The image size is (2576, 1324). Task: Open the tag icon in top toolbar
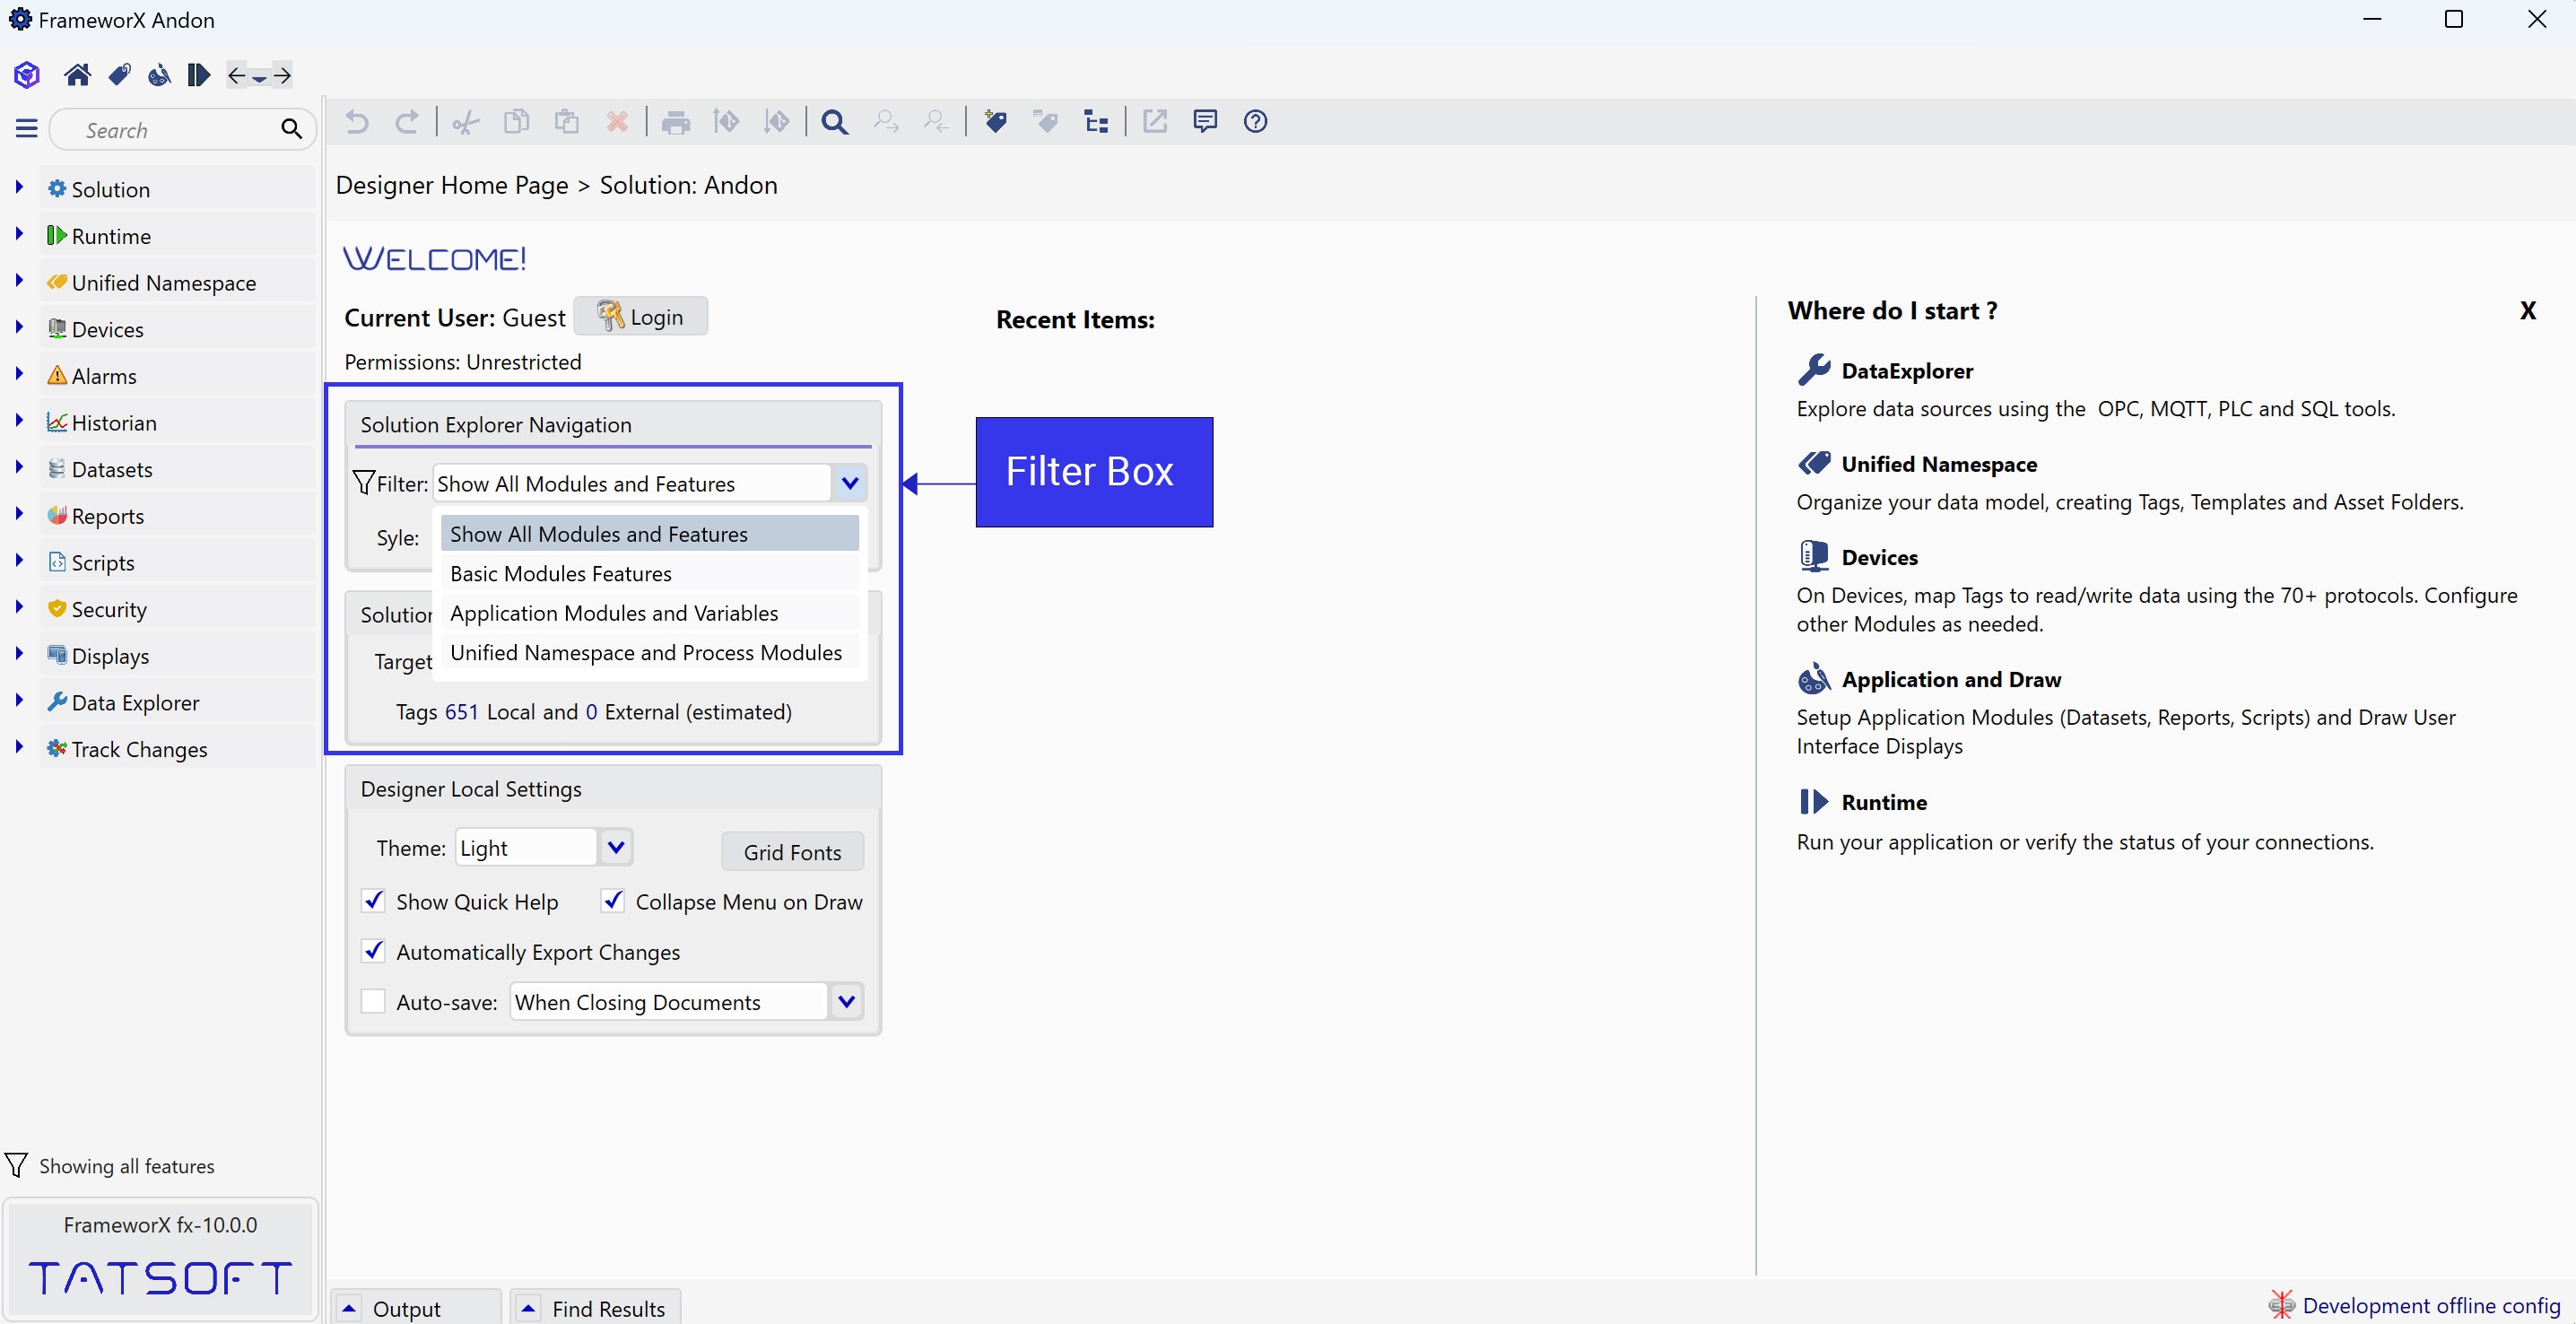click(x=119, y=75)
